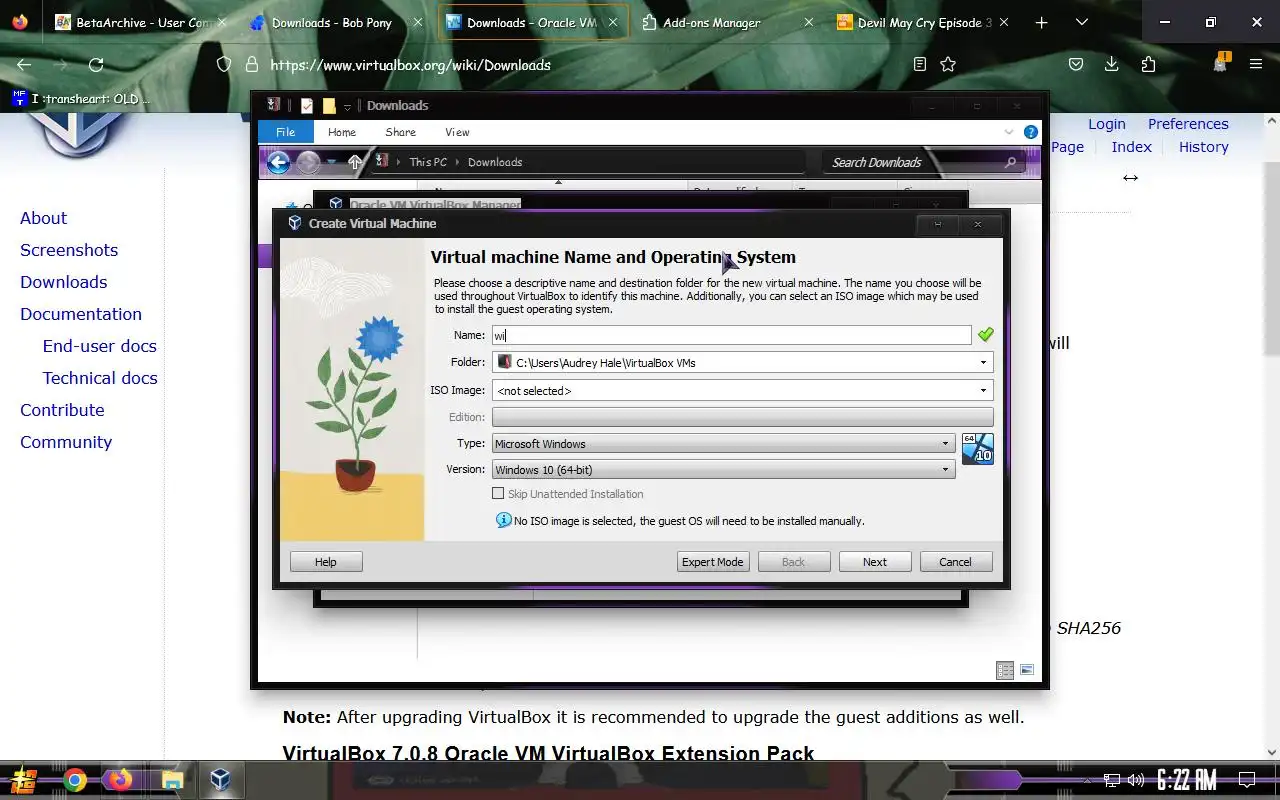Image resolution: width=1280 pixels, height=800 pixels.
Task: Click the padlock site security icon
Action: (x=252, y=65)
